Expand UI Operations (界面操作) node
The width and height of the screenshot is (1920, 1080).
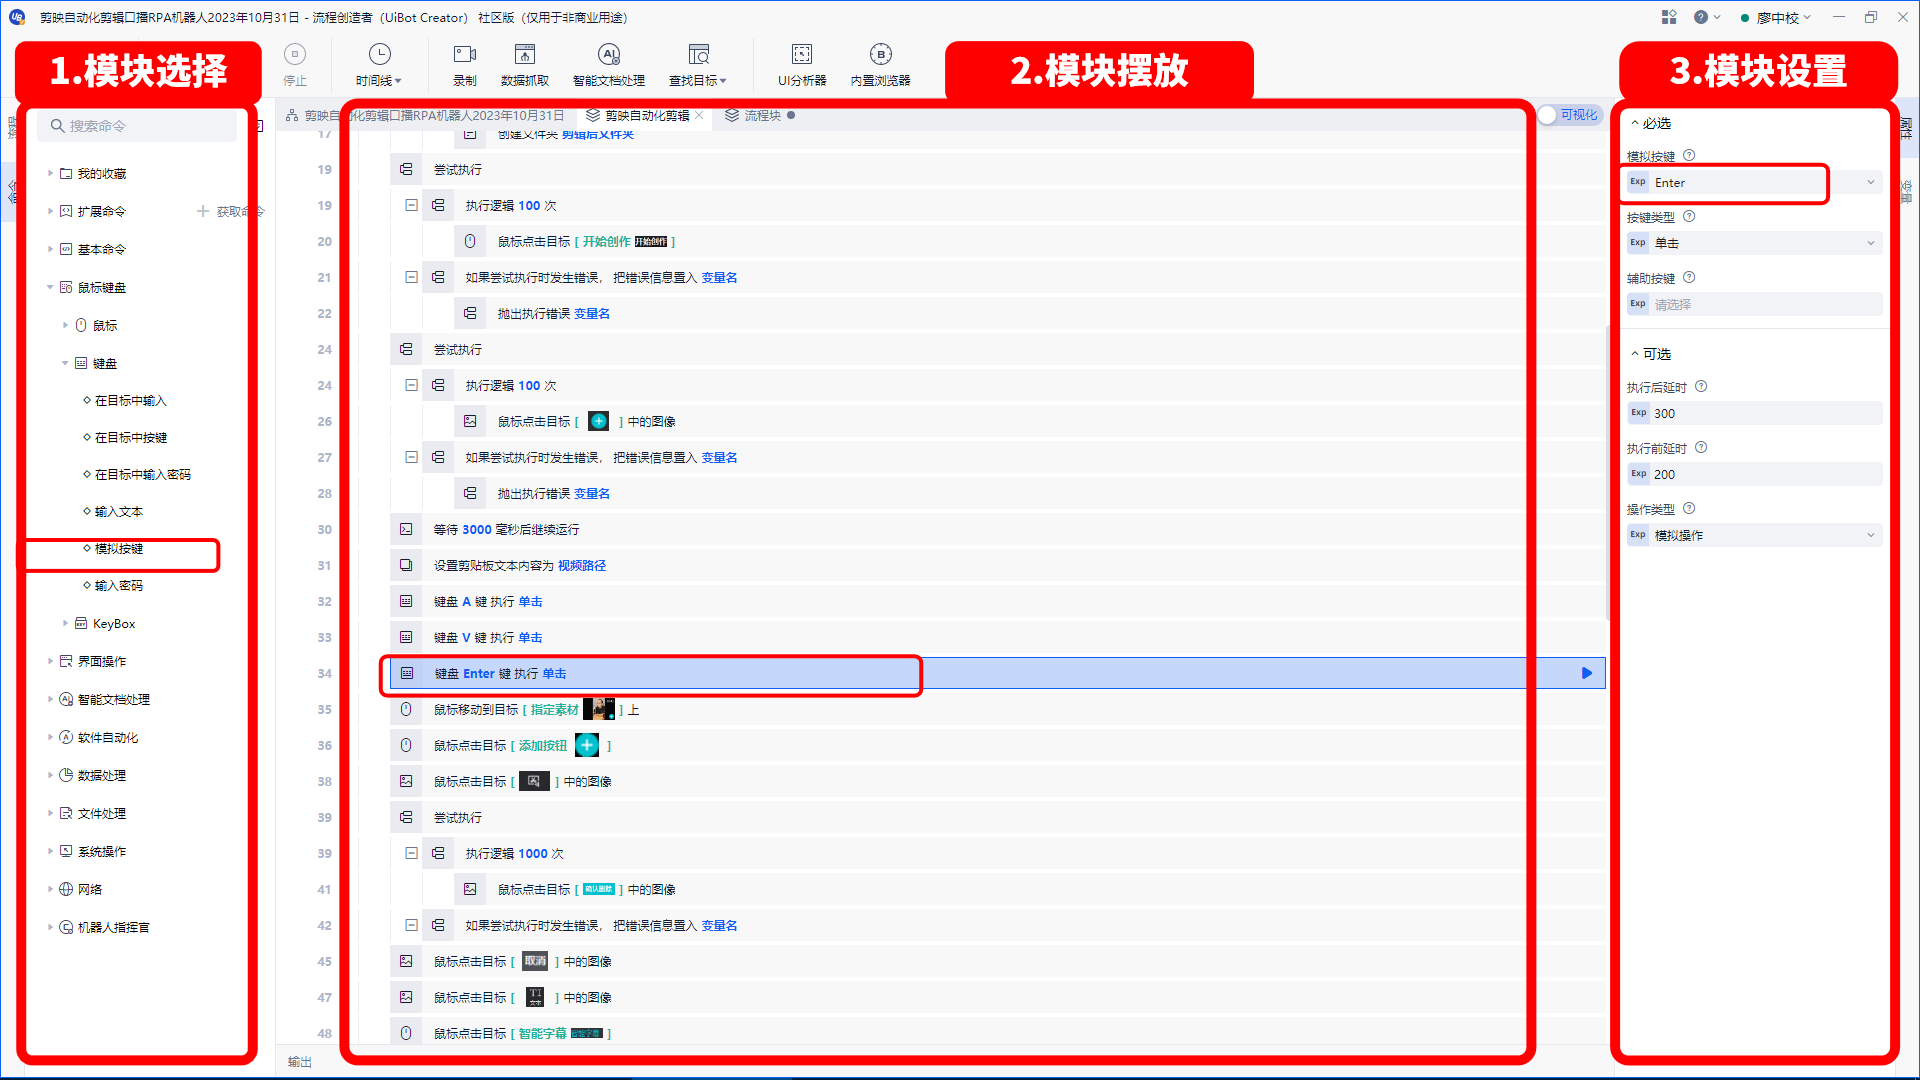(x=51, y=661)
